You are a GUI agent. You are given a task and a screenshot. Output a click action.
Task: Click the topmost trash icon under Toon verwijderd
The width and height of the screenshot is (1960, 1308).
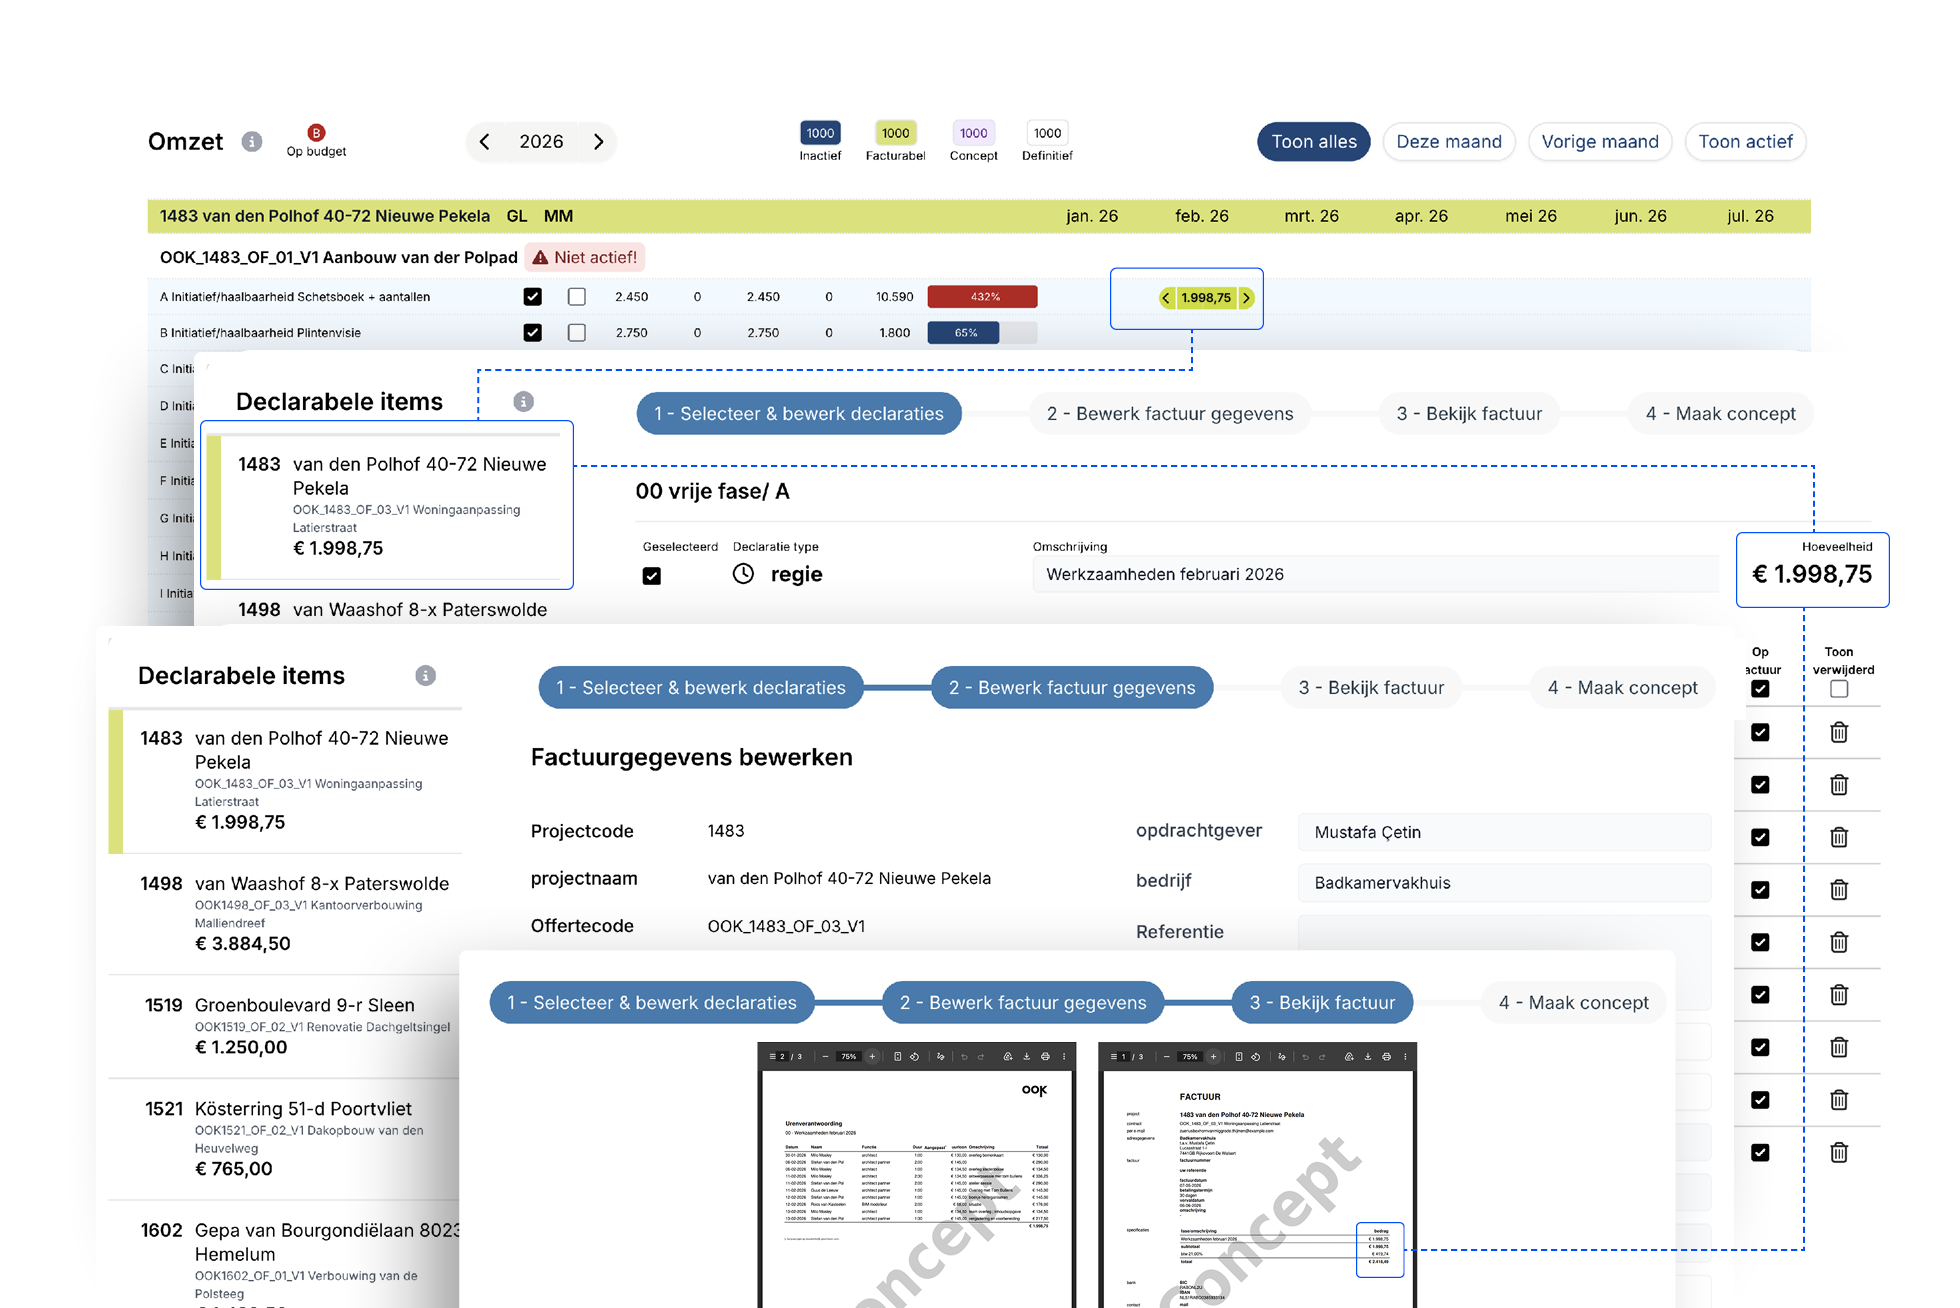(x=1839, y=732)
